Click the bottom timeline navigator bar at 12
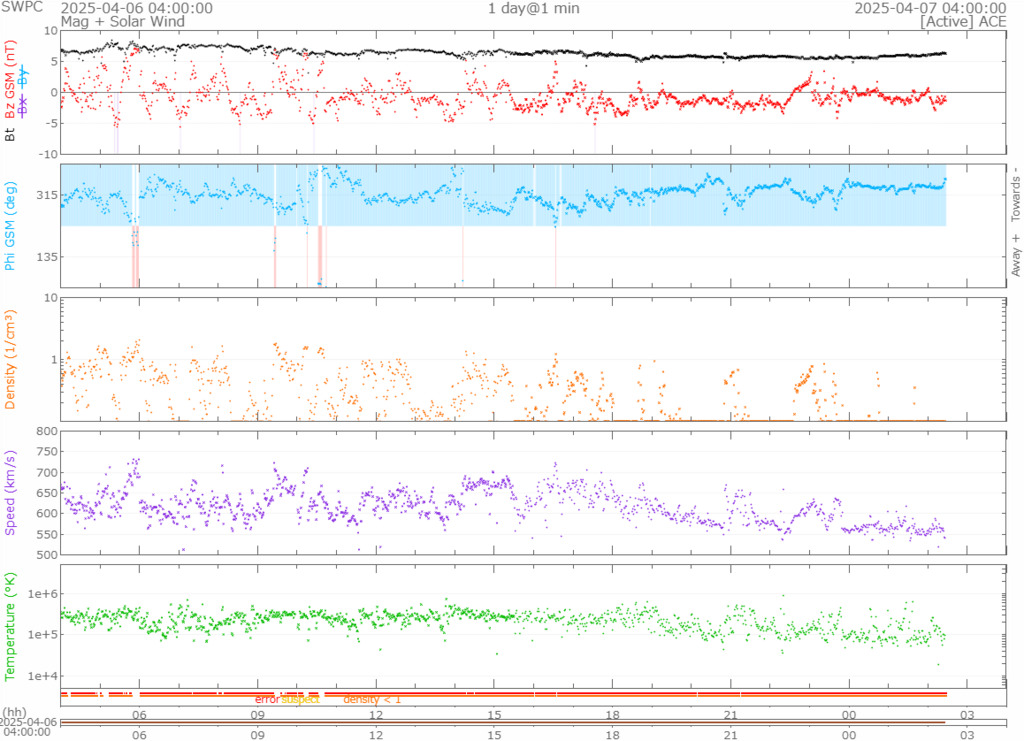The image size is (1024, 741). coord(377,725)
